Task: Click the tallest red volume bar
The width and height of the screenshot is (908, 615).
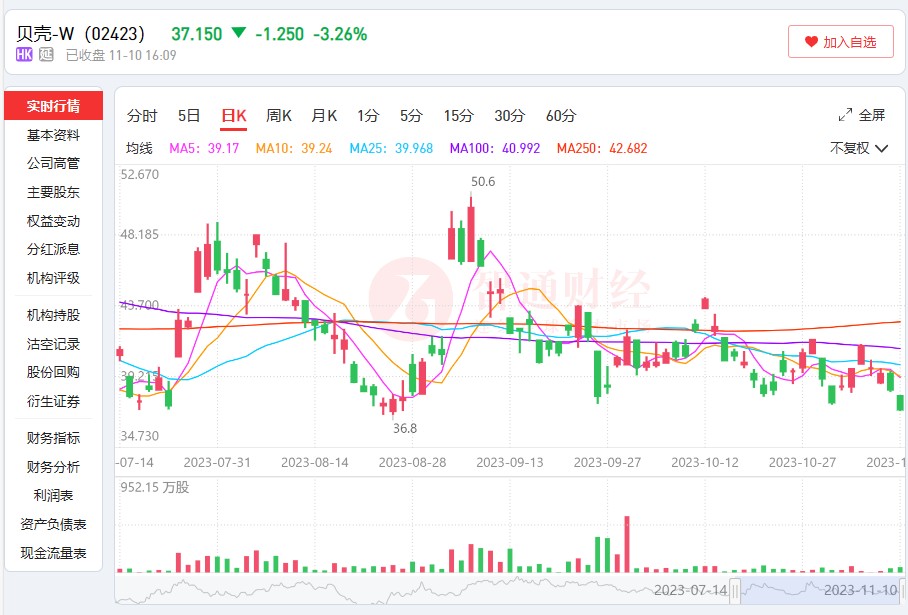Action: [x=627, y=544]
